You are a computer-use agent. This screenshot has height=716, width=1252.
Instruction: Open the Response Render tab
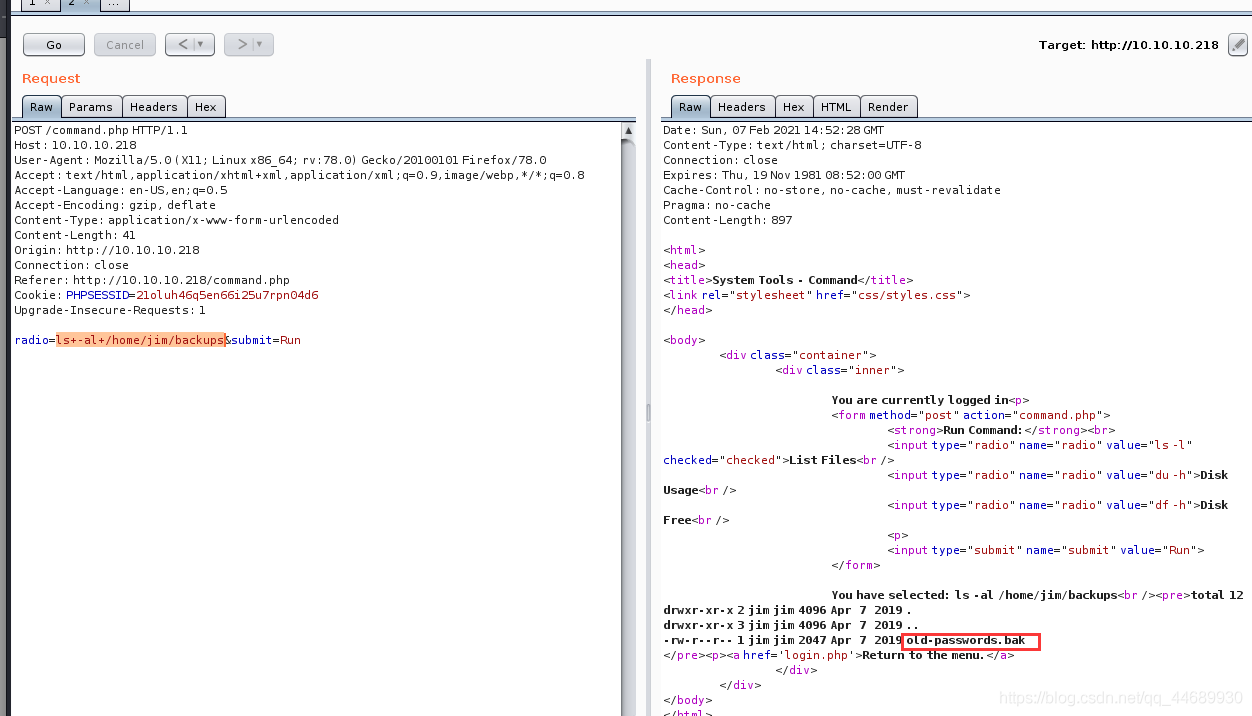click(x=888, y=107)
